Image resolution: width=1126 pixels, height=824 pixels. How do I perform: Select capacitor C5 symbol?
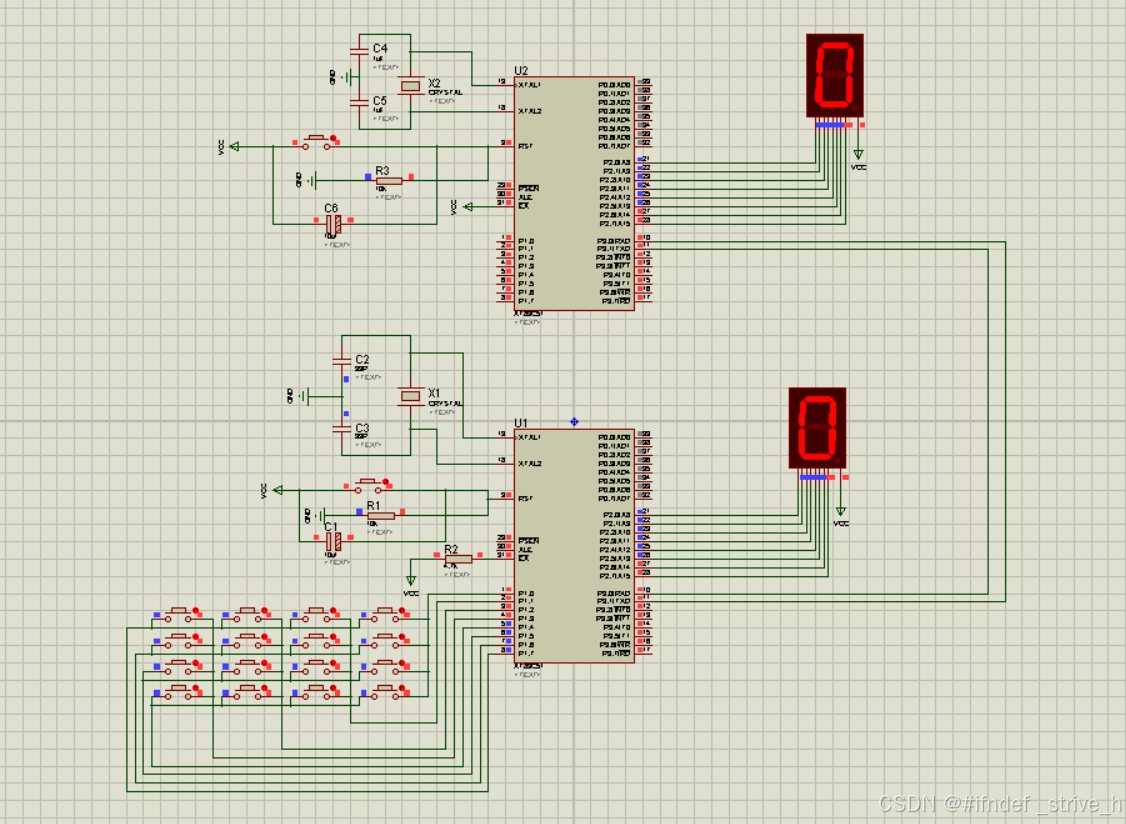point(359,103)
